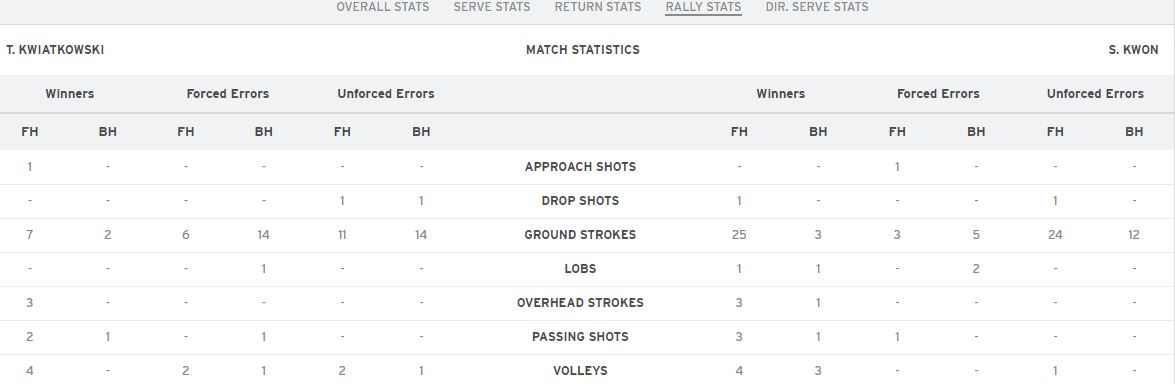Image resolution: width=1175 pixels, height=384 pixels.
Task: Click Kwiatkowski's Forced Errors column header
Action: (228, 94)
